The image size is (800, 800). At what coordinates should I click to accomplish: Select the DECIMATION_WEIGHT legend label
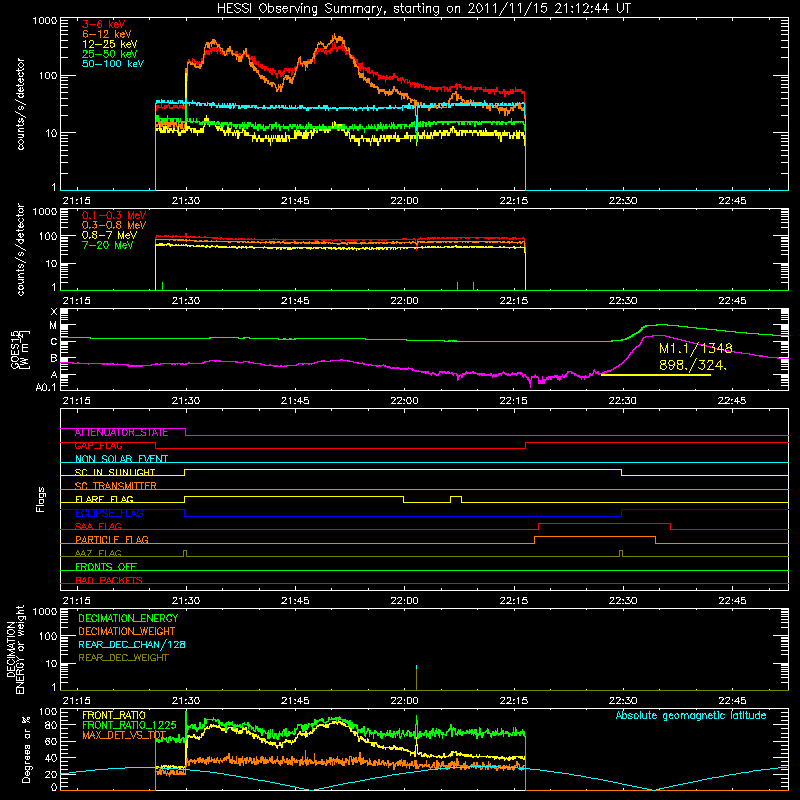(x=127, y=631)
